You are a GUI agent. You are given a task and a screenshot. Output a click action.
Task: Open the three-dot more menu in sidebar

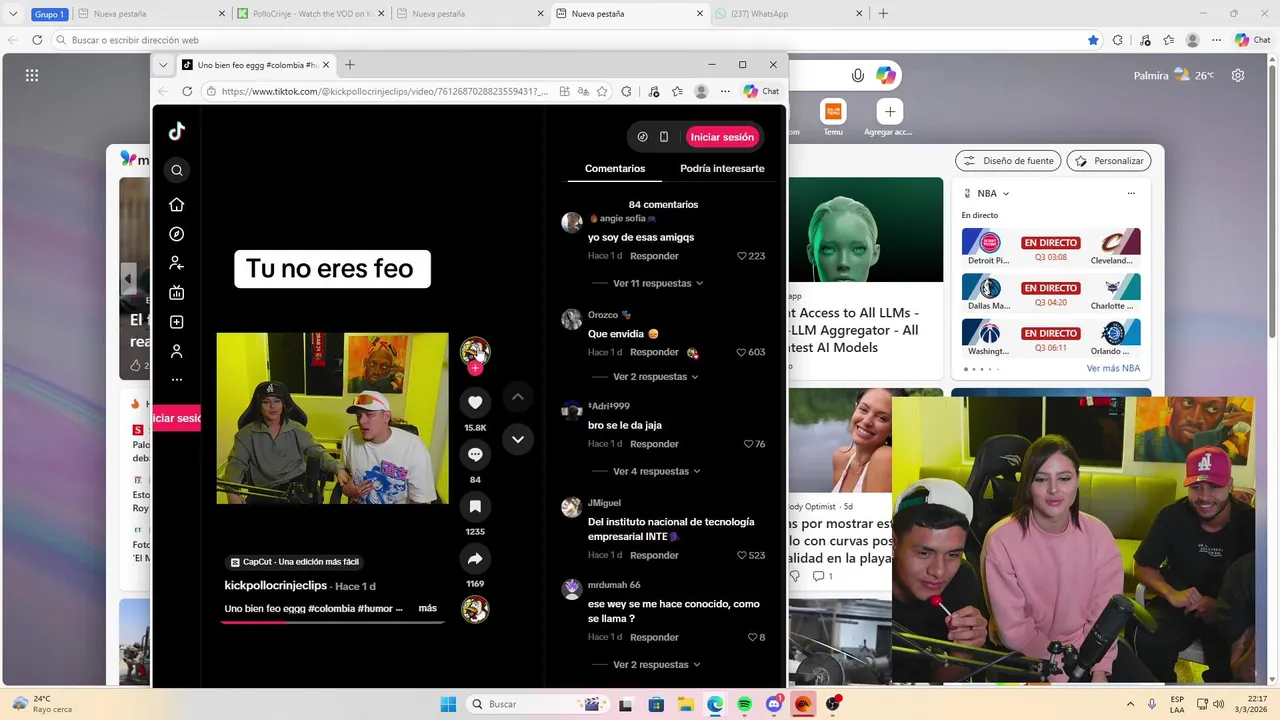tap(177, 380)
